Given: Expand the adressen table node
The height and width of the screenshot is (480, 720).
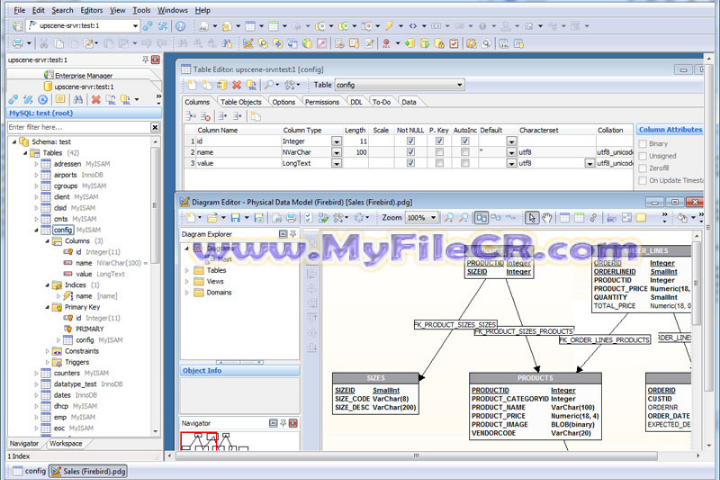Looking at the screenshot, I should tap(36, 164).
